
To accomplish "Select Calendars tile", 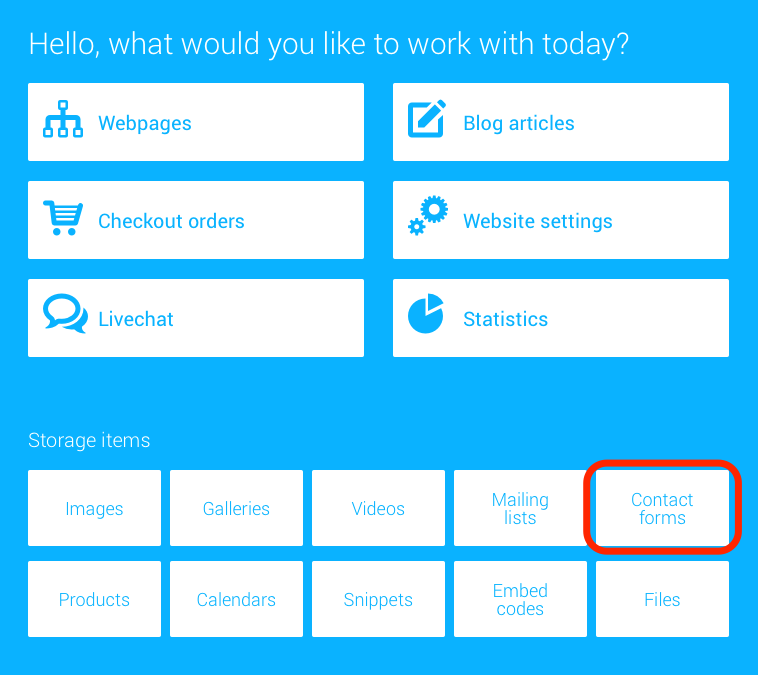I will (x=236, y=599).
